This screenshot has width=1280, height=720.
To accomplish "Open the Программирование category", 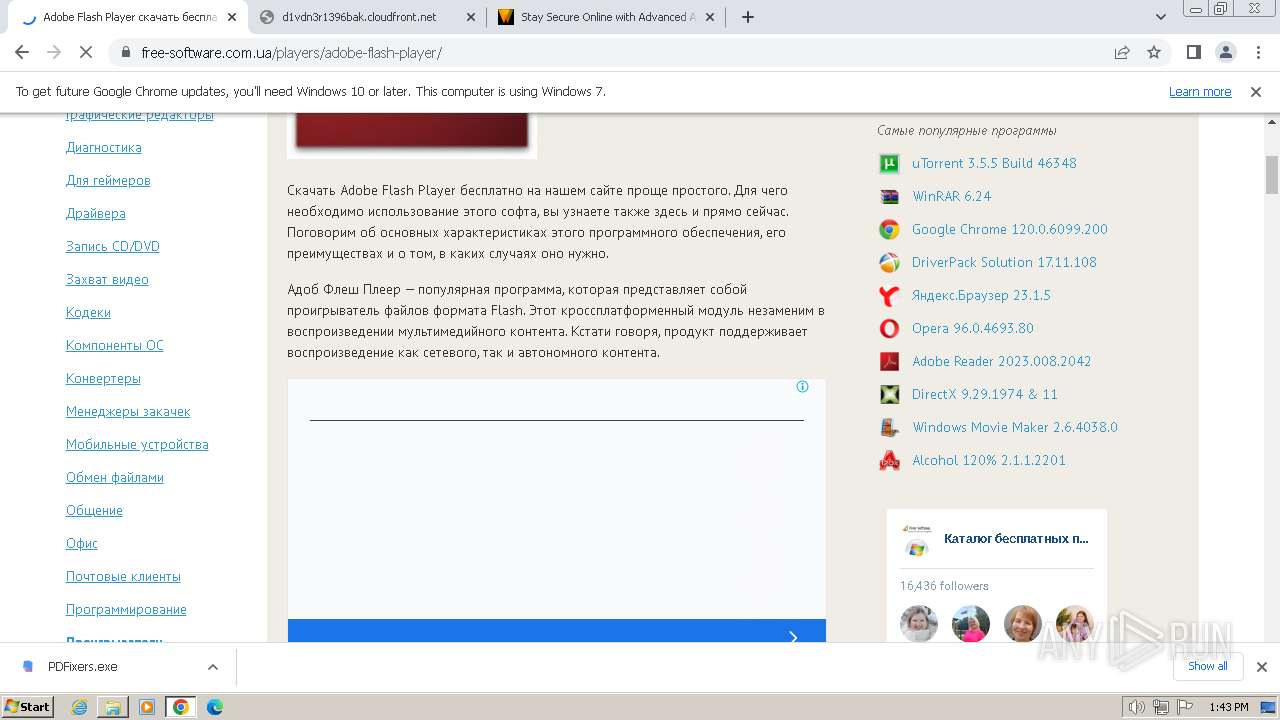I will pos(126,610).
